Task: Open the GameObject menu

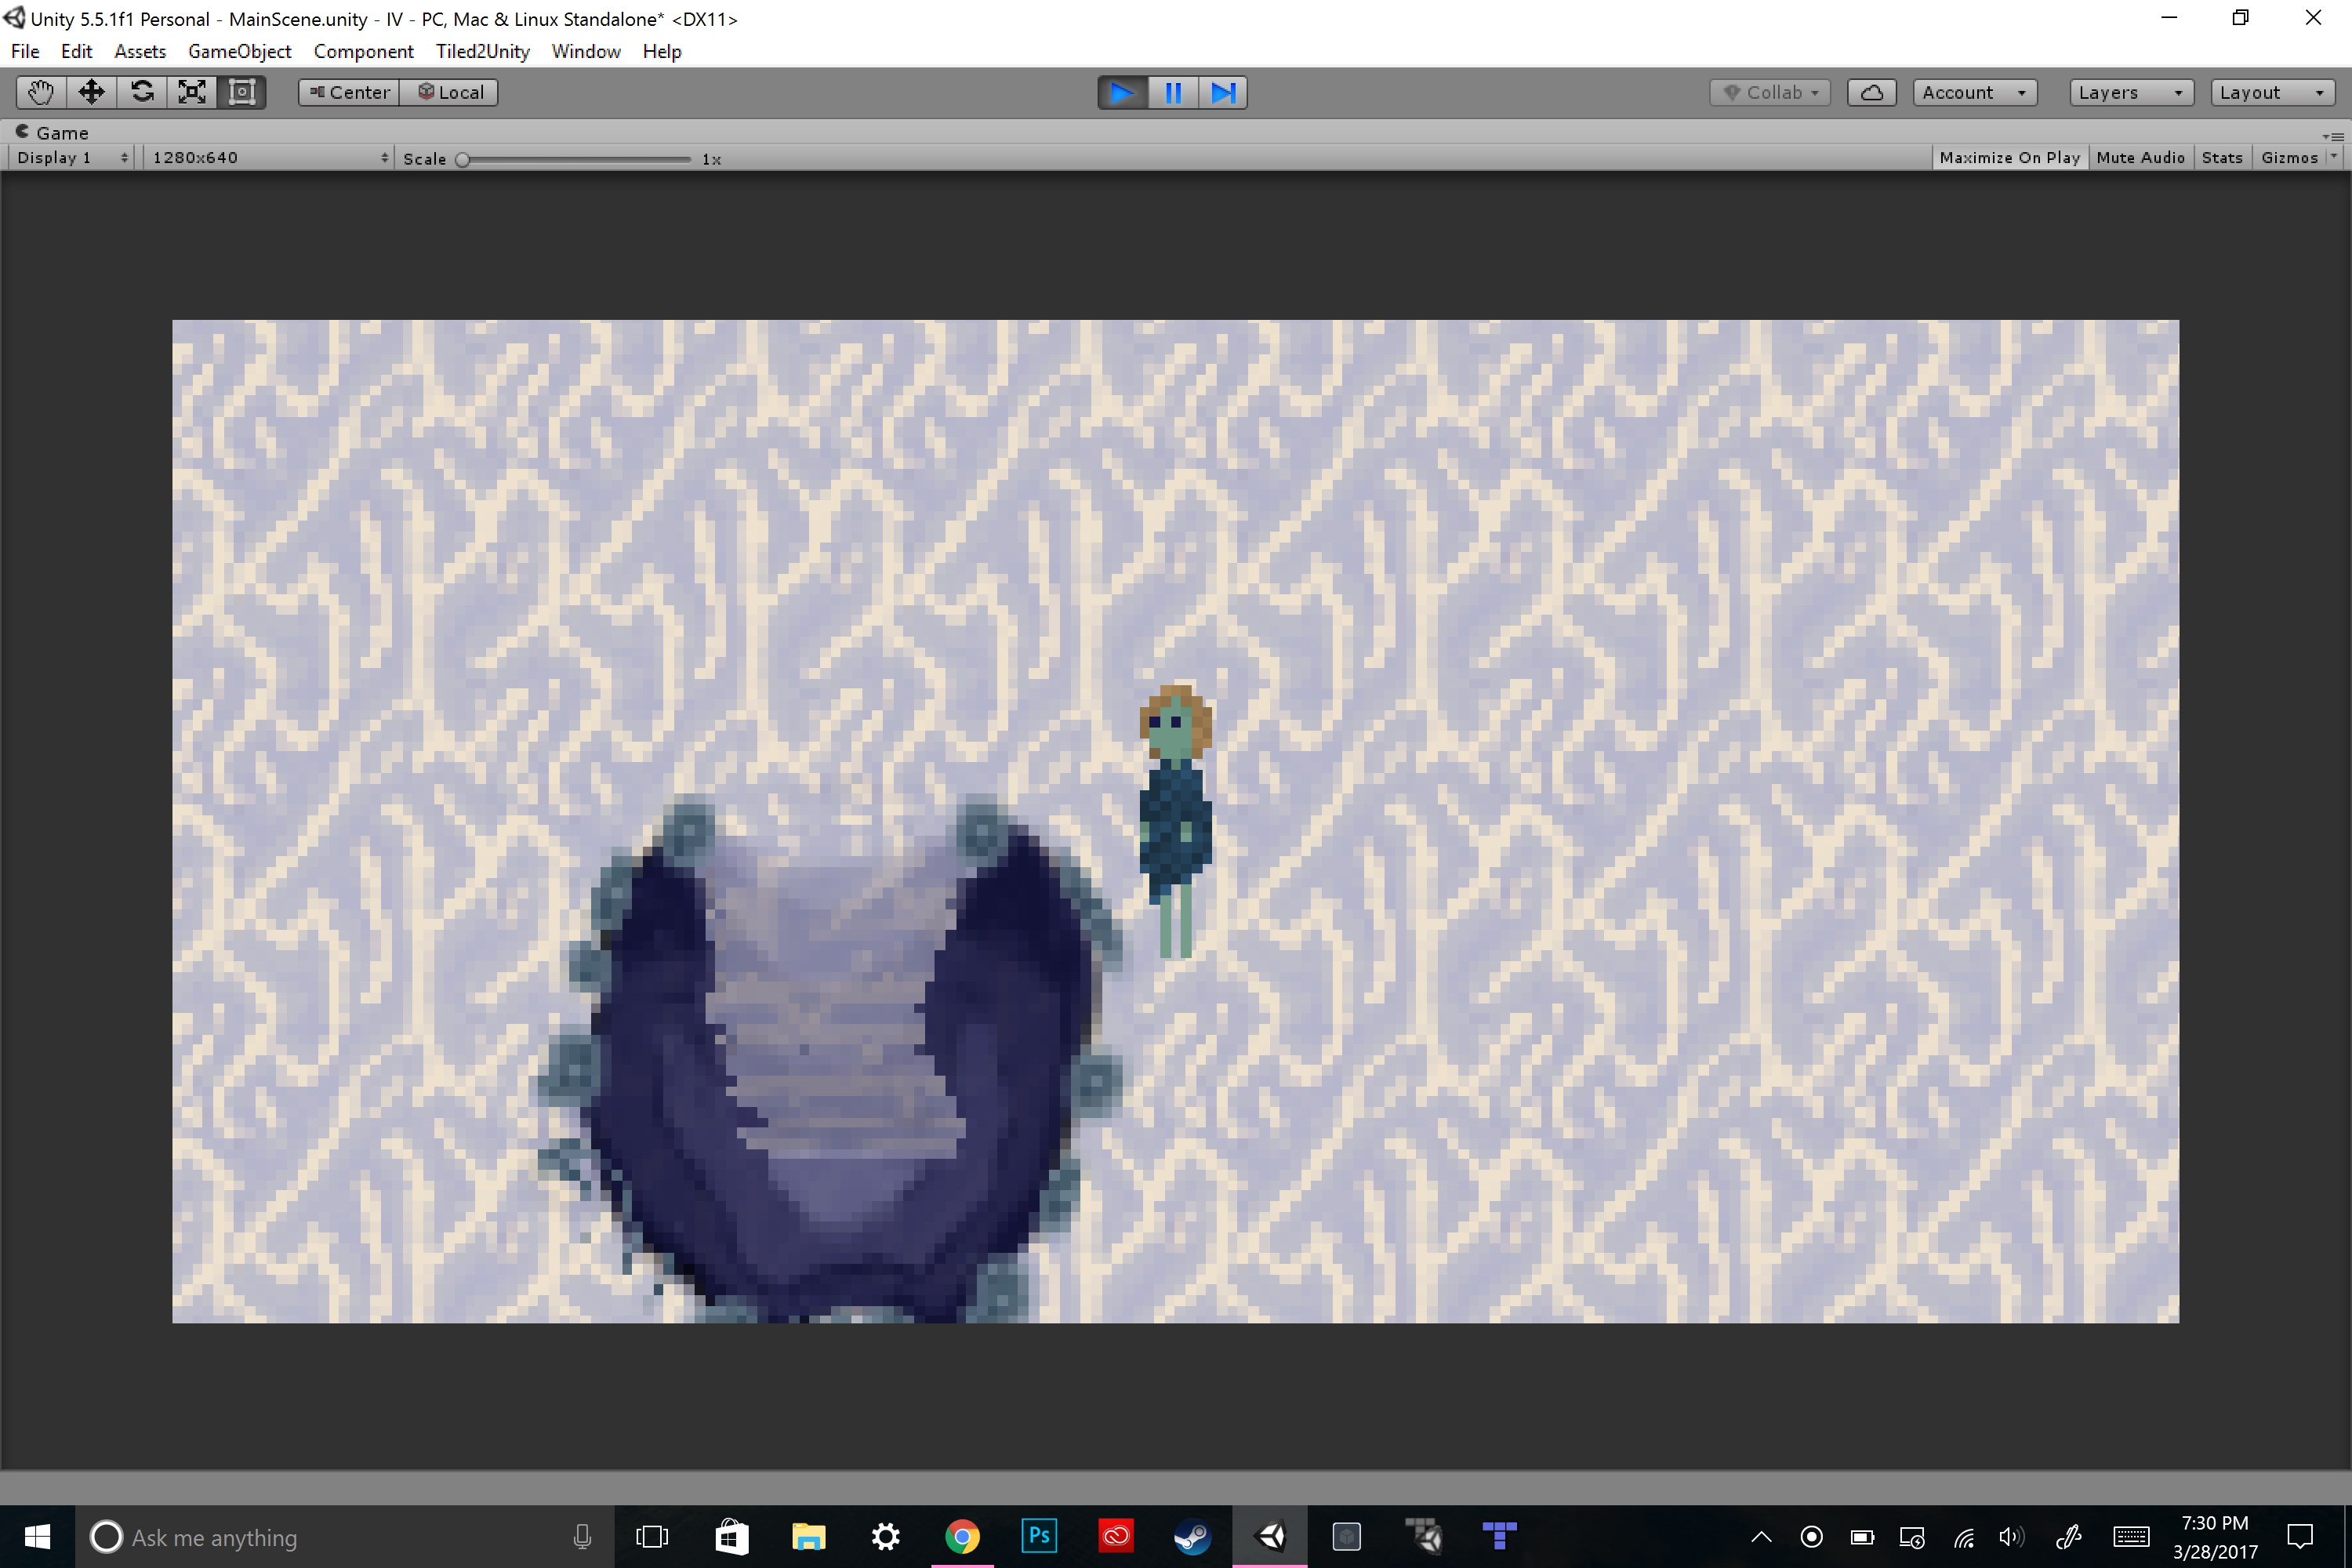Action: point(240,51)
